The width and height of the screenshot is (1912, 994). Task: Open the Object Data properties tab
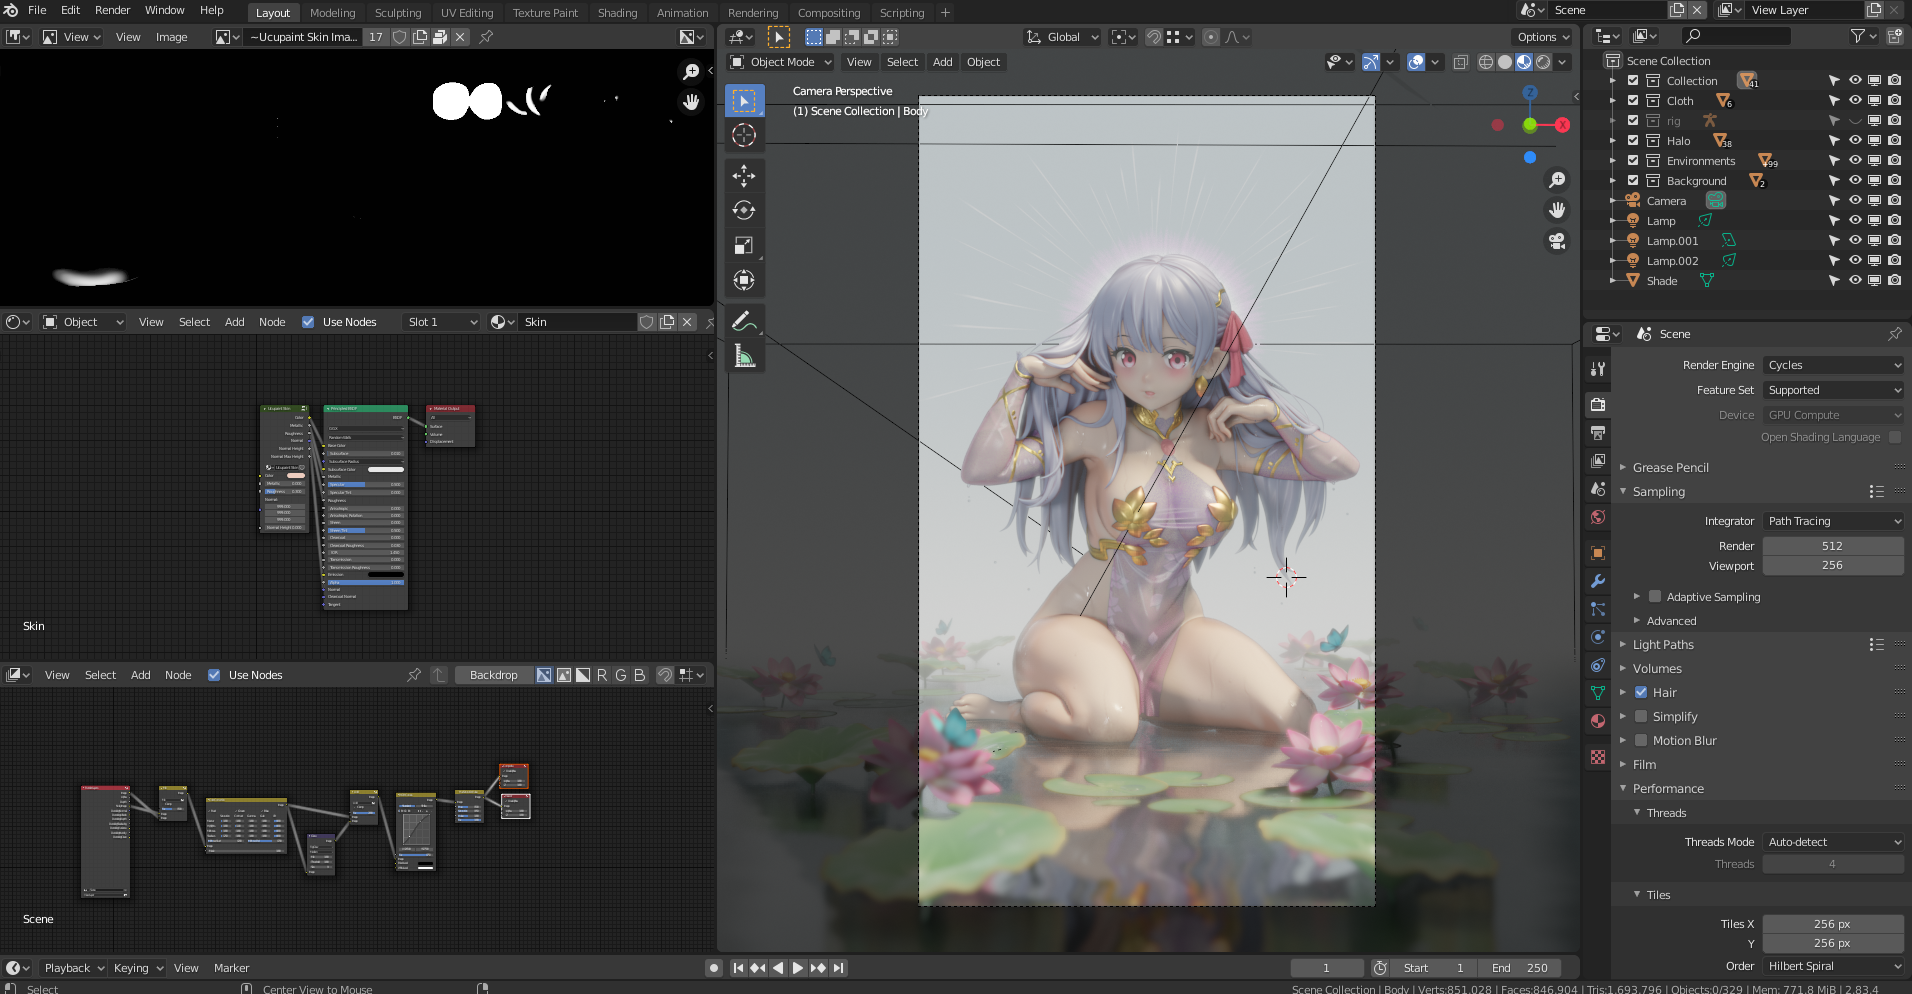(x=1598, y=693)
